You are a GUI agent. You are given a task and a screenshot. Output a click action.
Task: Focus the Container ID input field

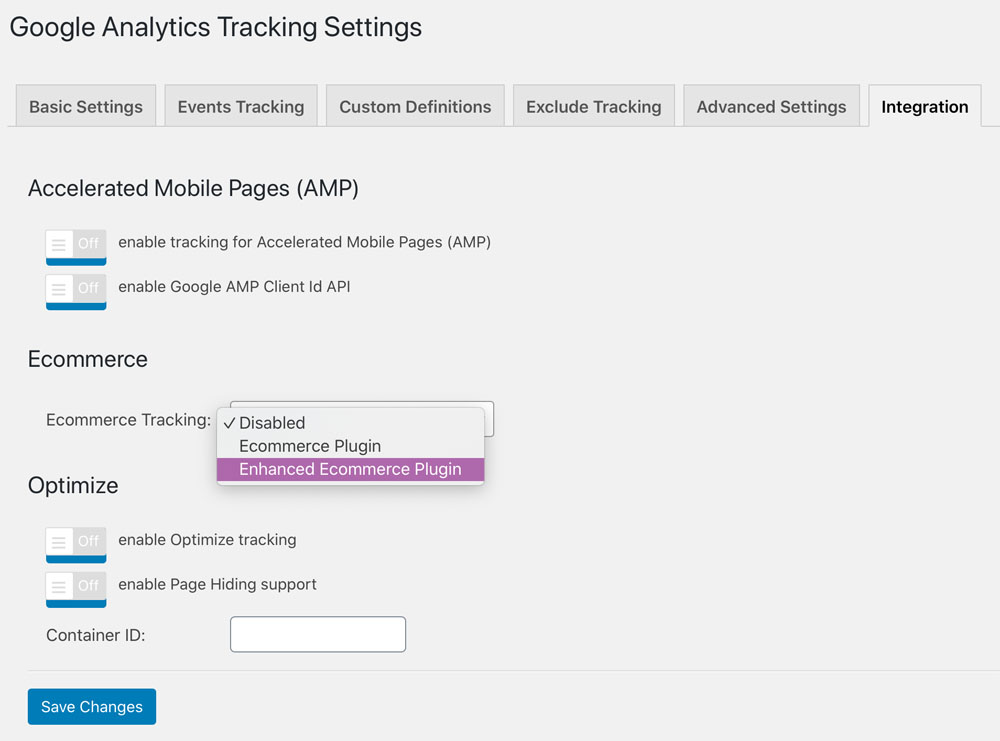pyautogui.click(x=318, y=634)
